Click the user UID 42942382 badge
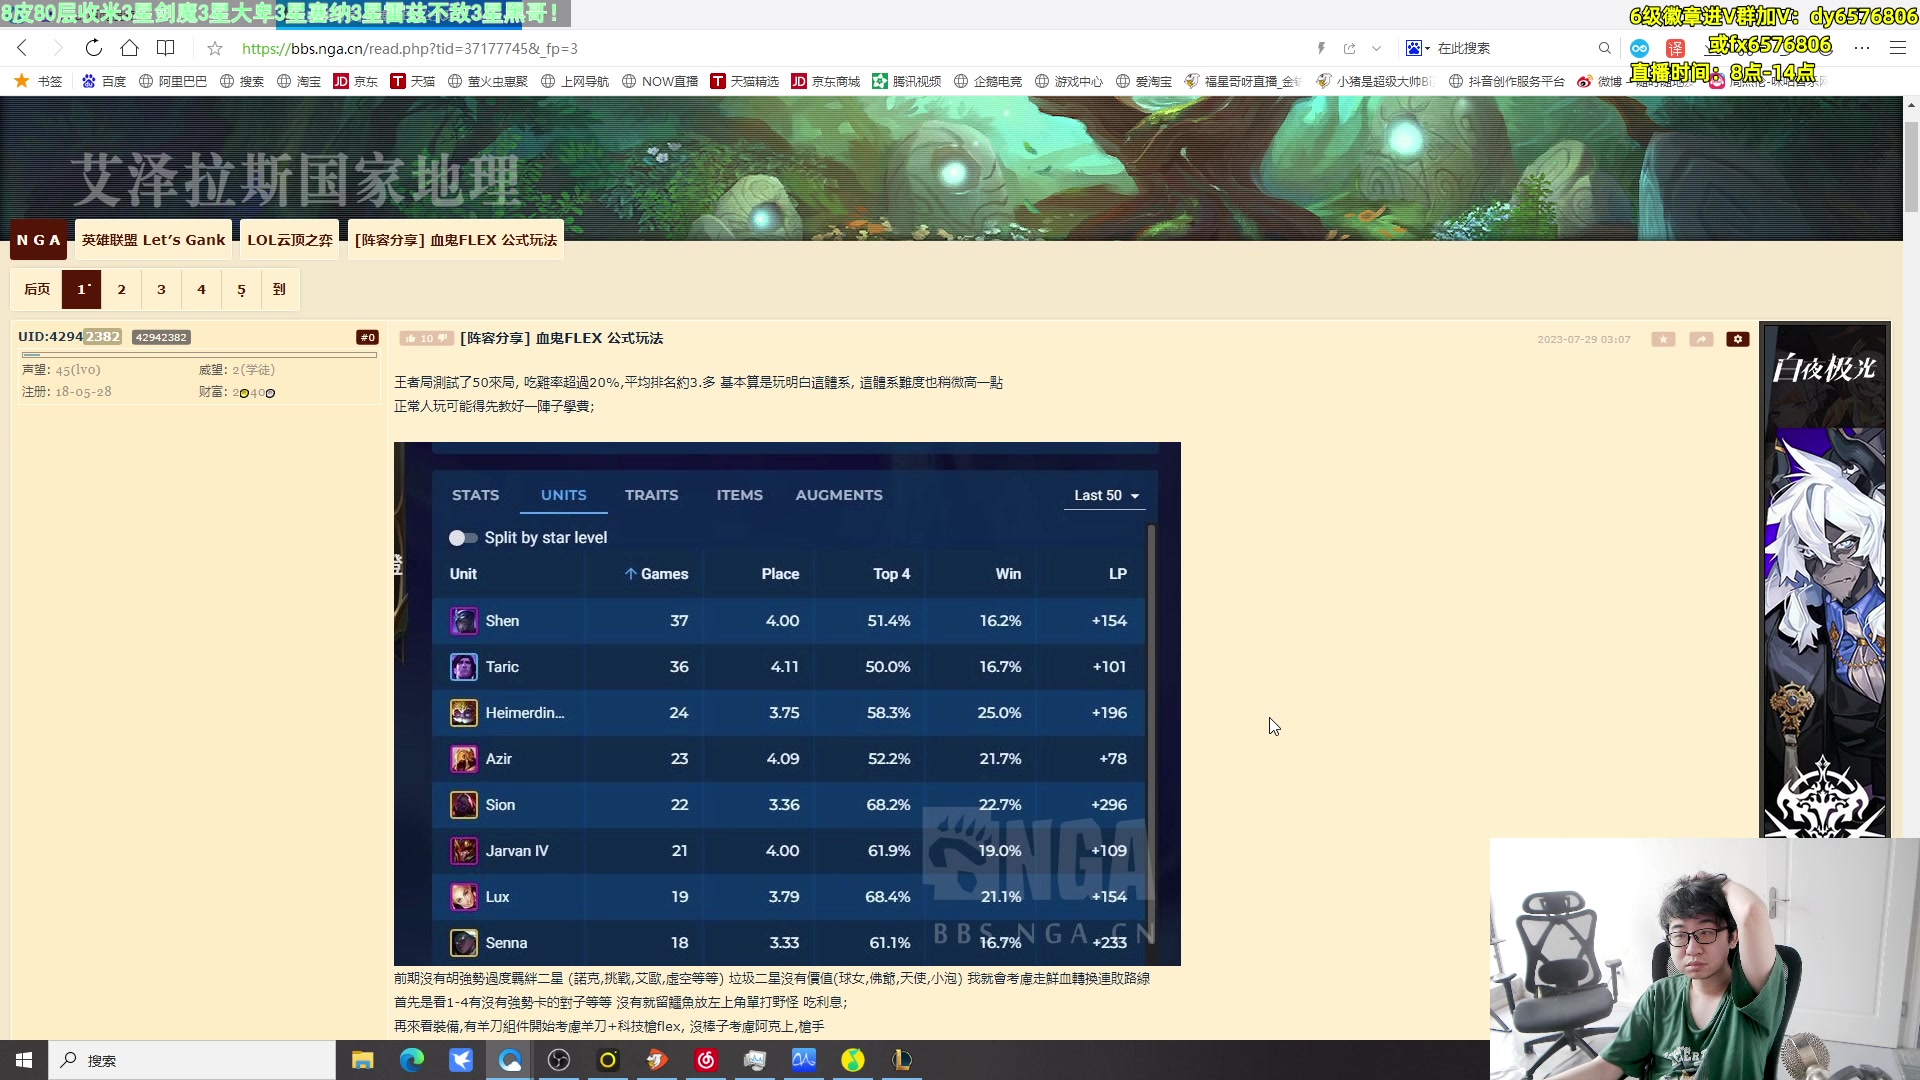The height and width of the screenshot is (1080, 1920). tap(161, 337)
